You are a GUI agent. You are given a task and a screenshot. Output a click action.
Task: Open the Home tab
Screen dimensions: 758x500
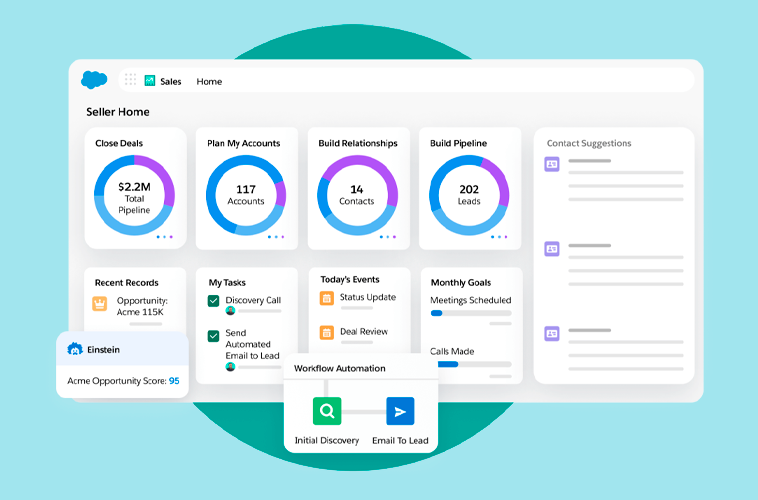[209, 81]
